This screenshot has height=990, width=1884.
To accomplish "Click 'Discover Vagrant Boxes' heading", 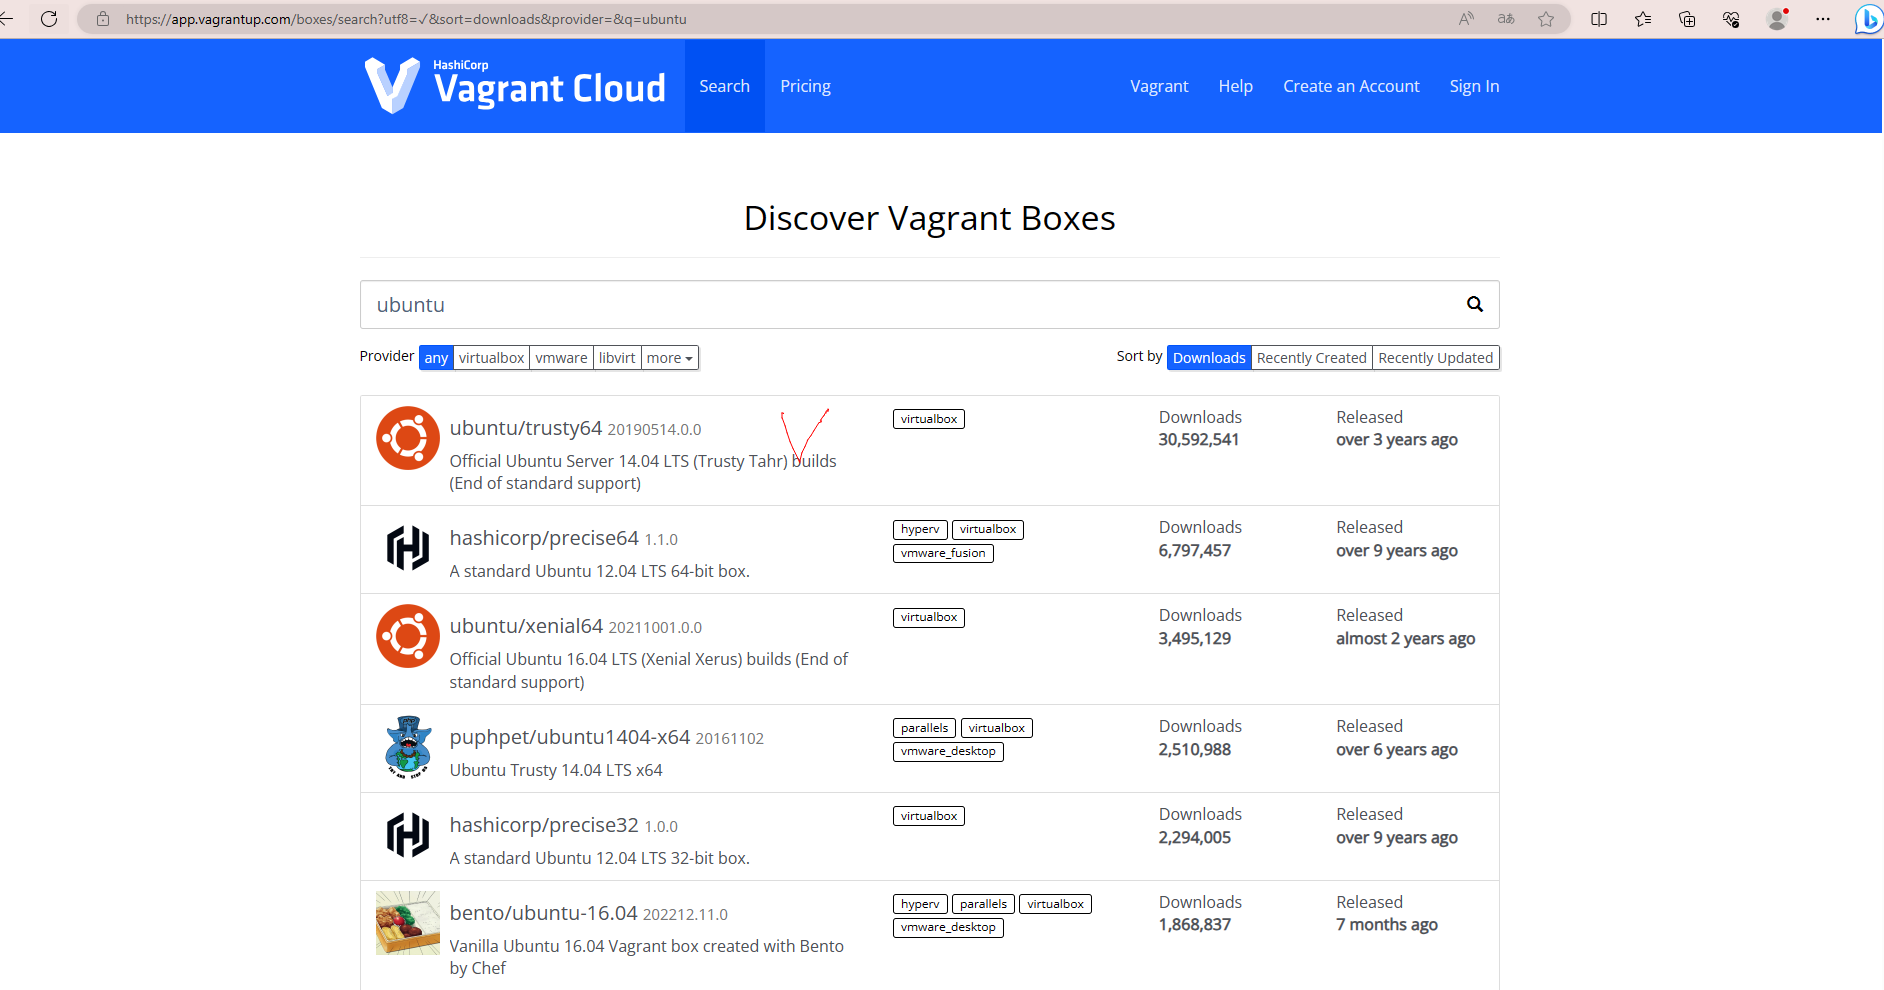I will (929, 218).
